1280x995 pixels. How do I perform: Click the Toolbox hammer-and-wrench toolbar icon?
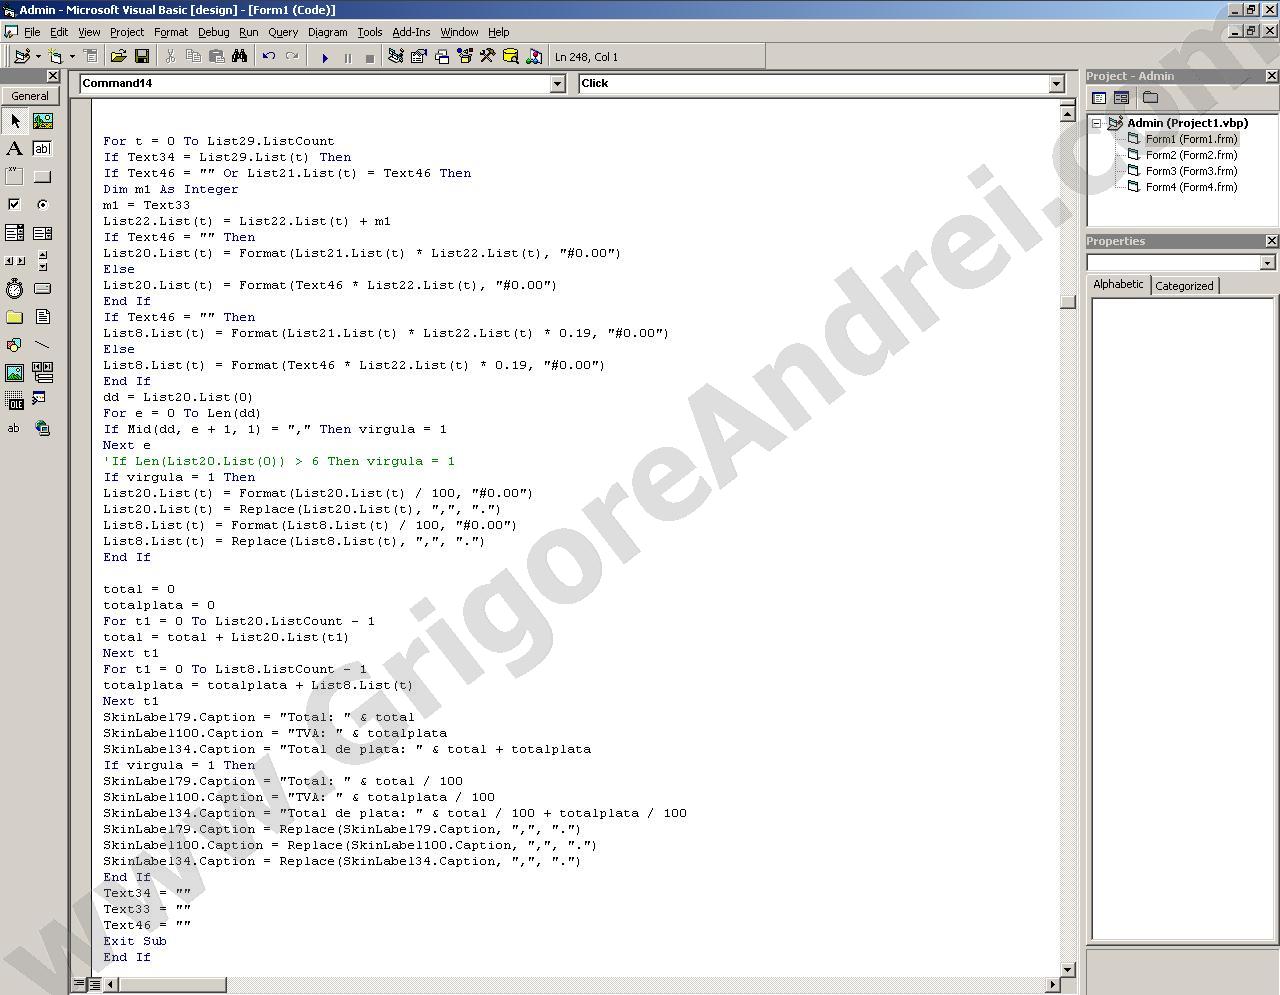coord(487,57)
